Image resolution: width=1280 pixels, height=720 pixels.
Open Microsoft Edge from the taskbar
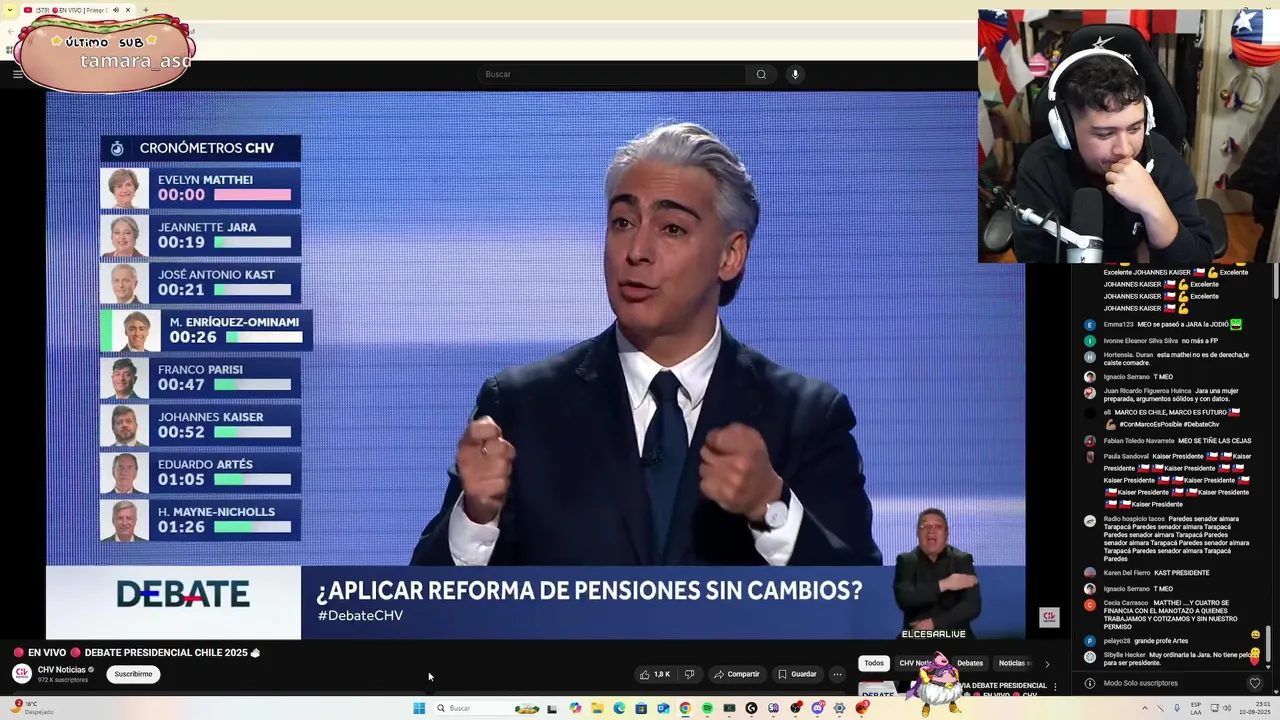619,708
